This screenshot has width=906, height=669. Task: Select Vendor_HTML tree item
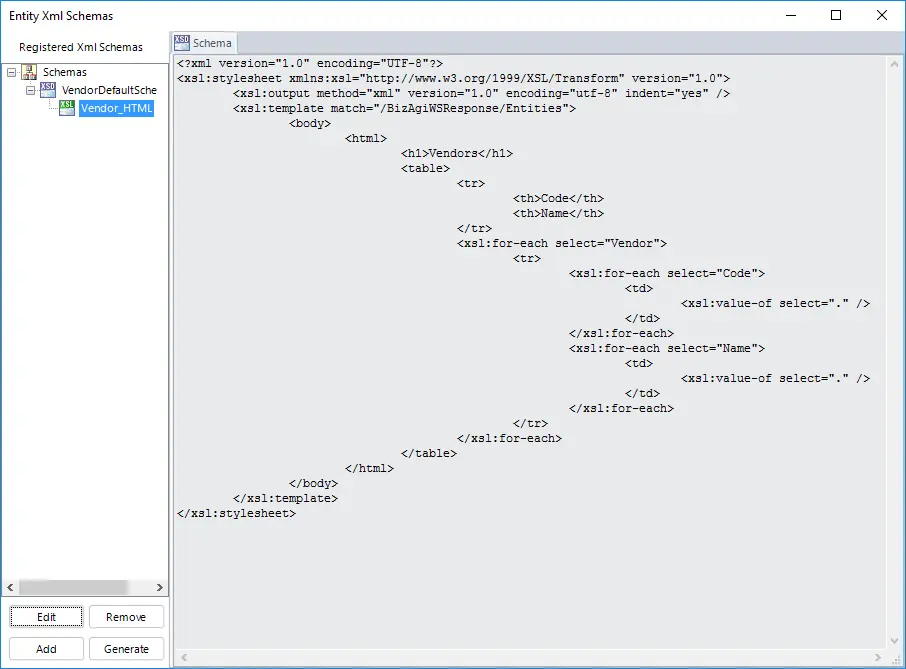tap(117, 108)
